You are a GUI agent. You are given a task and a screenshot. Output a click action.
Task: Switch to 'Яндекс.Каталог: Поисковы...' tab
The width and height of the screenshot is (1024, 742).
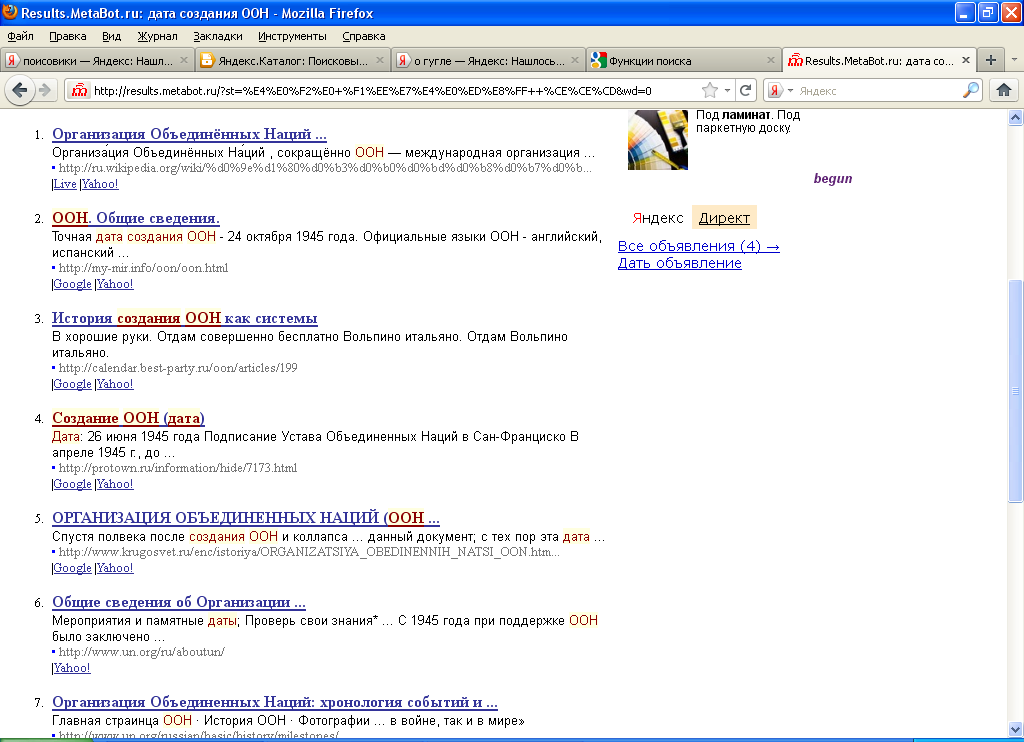(x=293, y=60)
